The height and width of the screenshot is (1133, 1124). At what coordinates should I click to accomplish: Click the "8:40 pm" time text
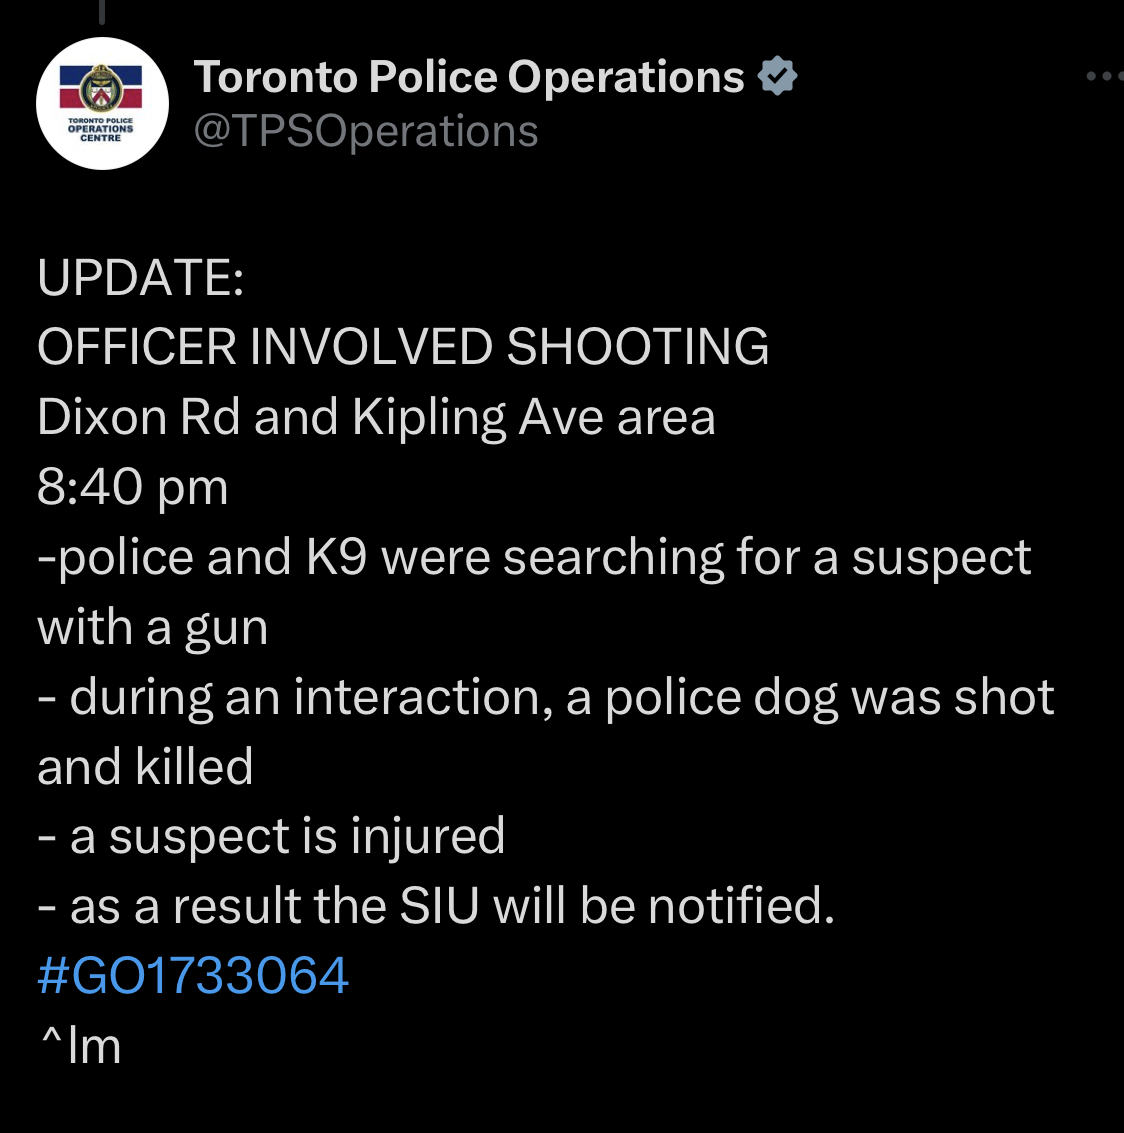click(133, 487)
